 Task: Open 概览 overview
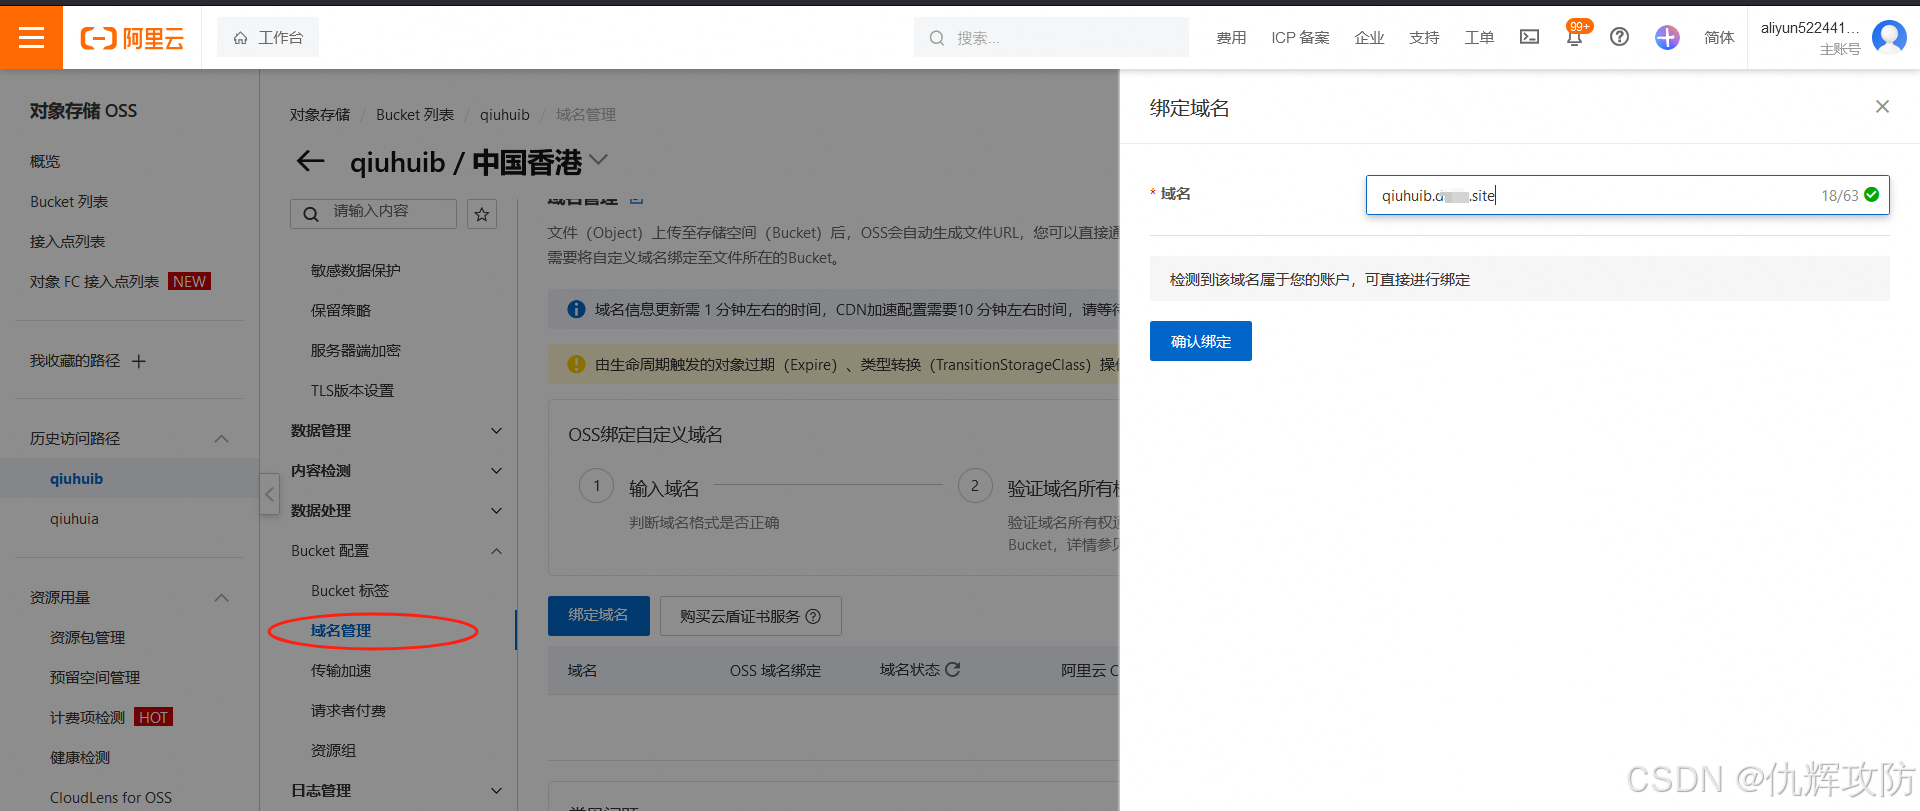click(x=45, y=161)
